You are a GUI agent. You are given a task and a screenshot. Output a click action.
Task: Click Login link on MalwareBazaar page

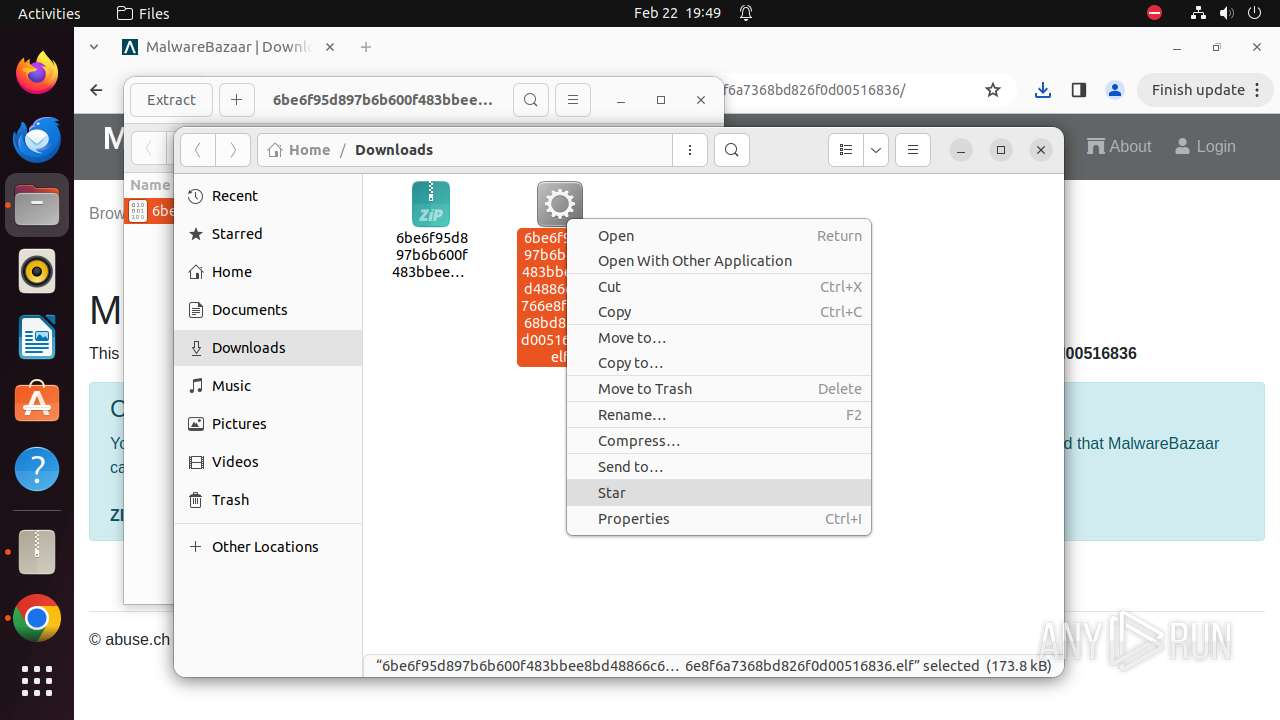click(1205, 146)
